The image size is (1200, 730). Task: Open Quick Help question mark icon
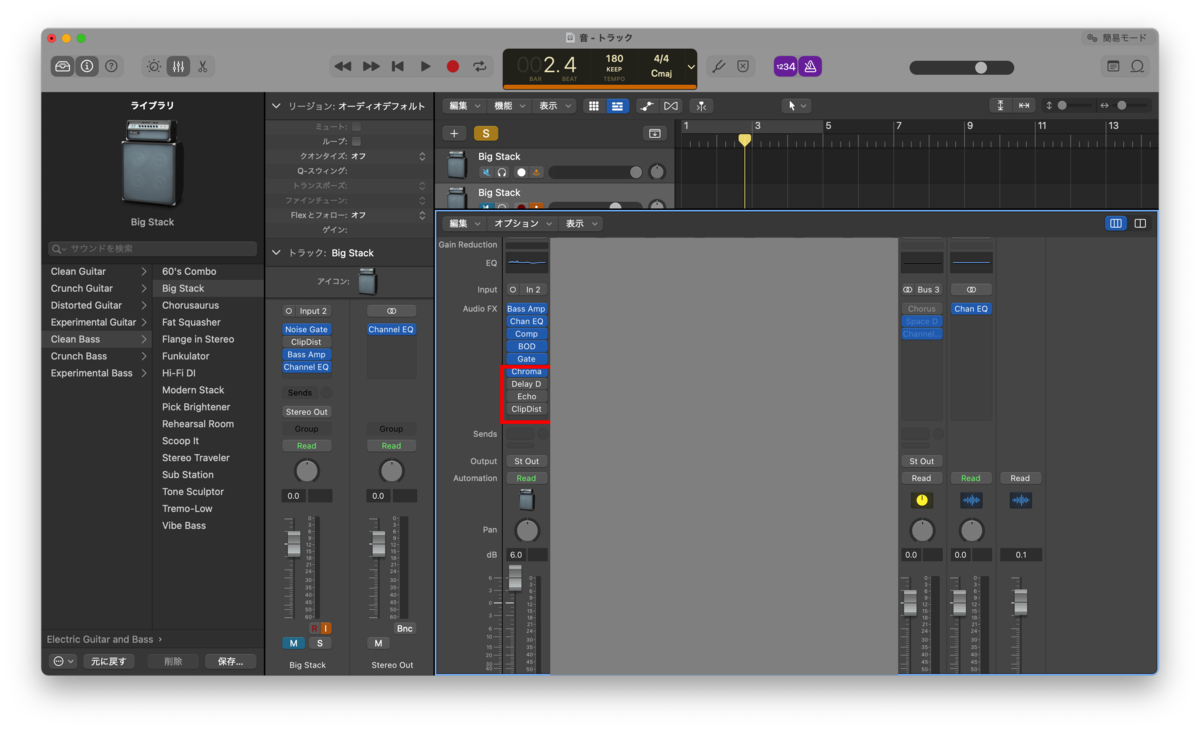click(x=112, y=66)
